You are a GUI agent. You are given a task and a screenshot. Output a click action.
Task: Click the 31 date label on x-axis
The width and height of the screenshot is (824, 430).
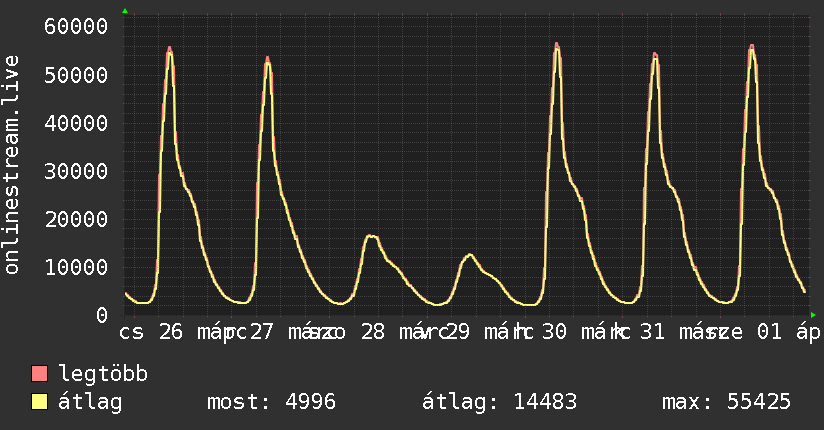coord(652,332)
